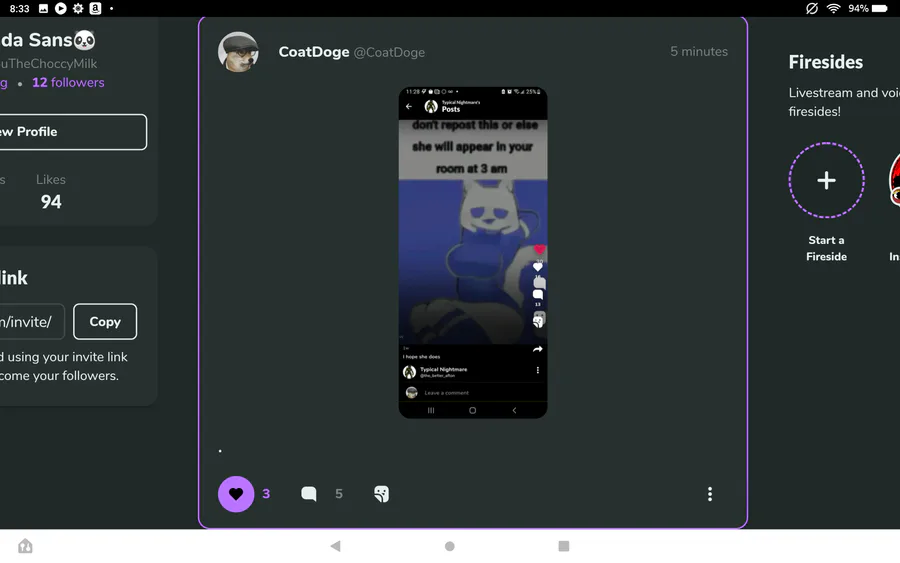The image size is (900, 563).
Task: Click the 5 minutes timestamp
Action: click(699, 51)
